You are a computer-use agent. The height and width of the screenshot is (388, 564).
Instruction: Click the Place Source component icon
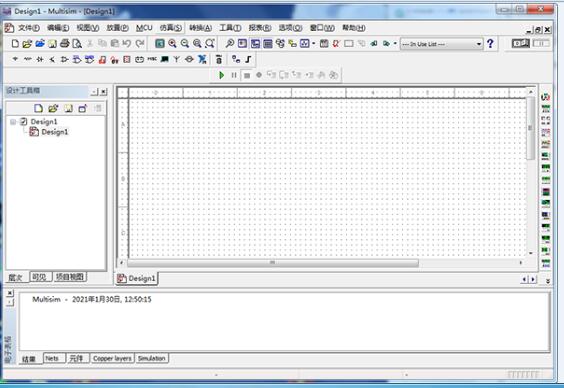pos(15,59)
